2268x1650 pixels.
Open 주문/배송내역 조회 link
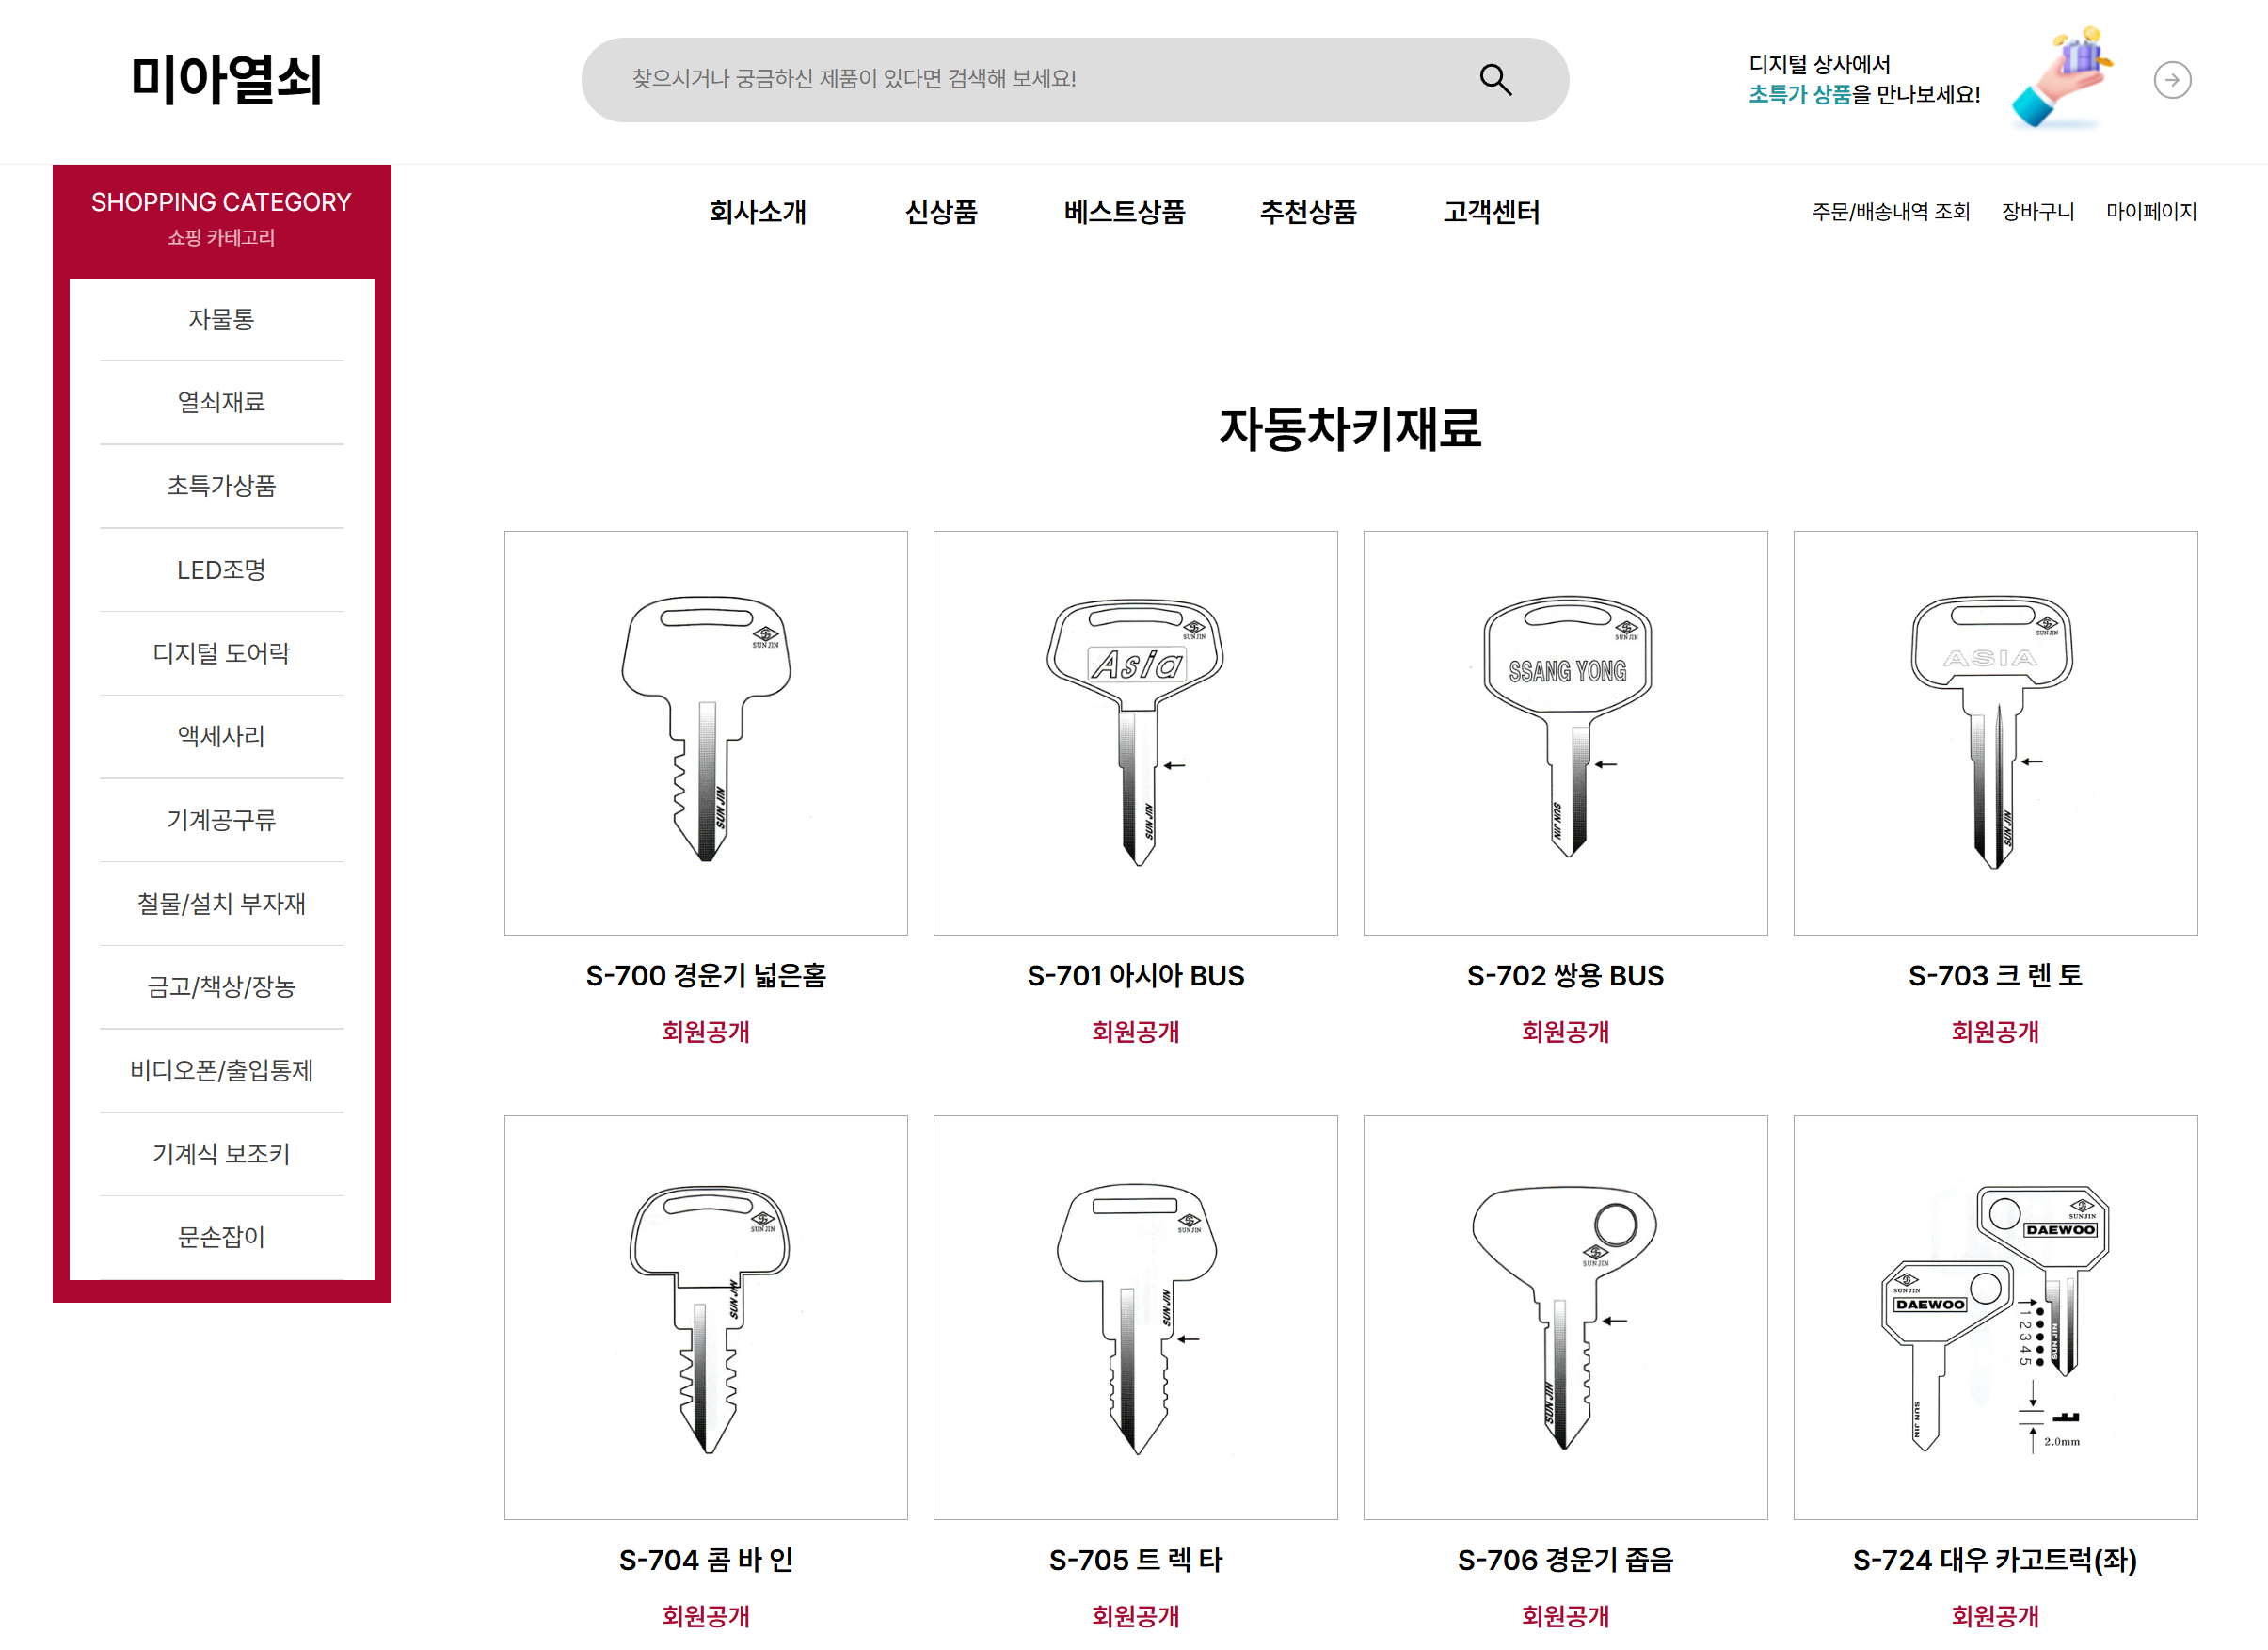(1890, 211)
